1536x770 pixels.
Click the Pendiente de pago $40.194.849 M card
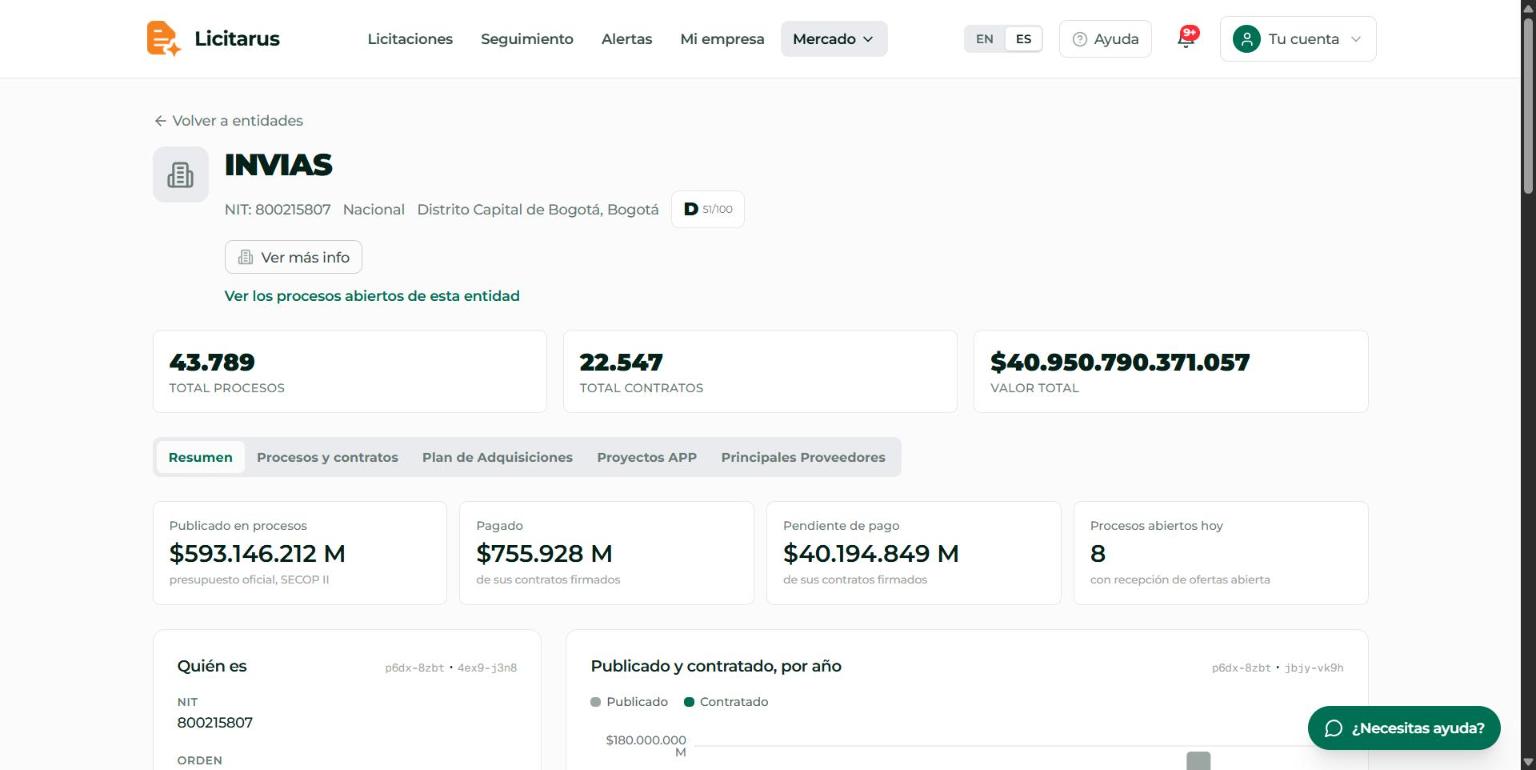pos(914,553)
